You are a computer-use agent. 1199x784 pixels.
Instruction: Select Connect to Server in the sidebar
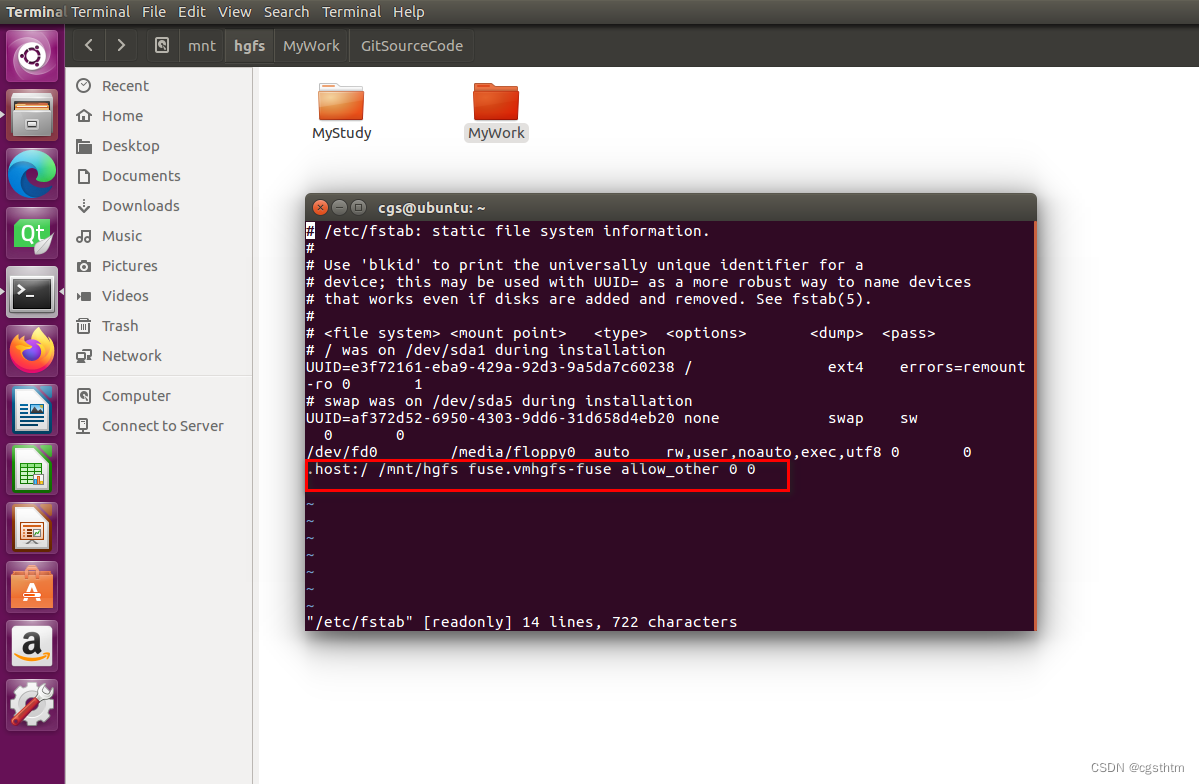[161, 425]
